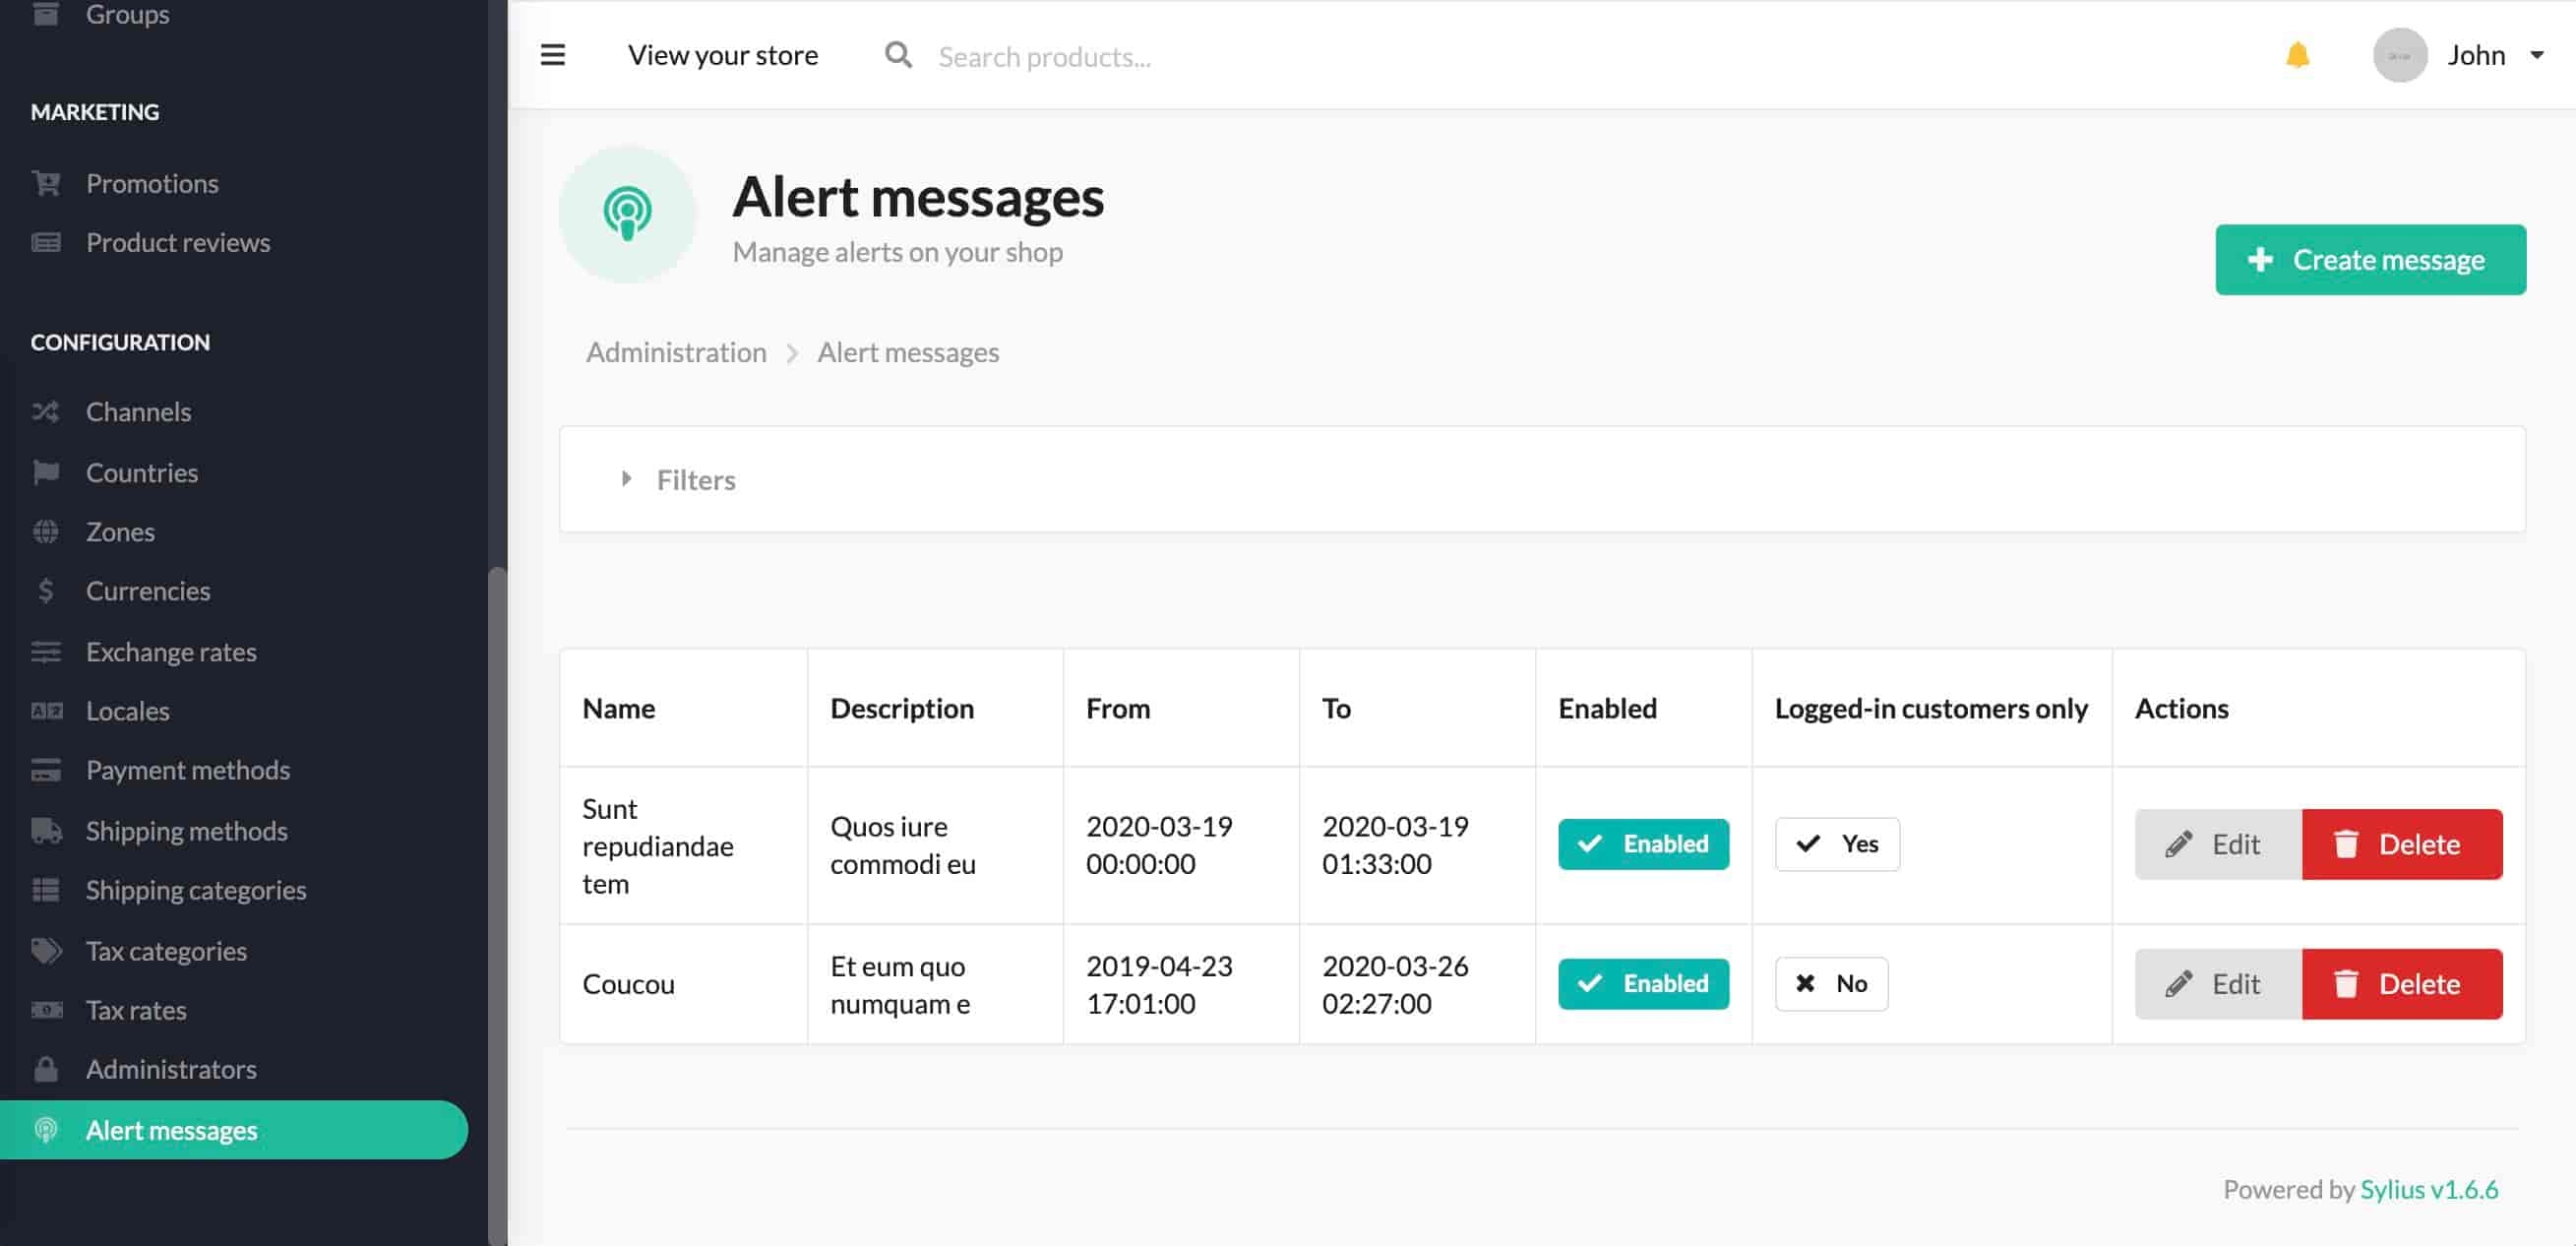Viewport: 2576px width, 1246px height.
Task: Click the Alert messages sidebar icon
Action: tap(44, 1129)
